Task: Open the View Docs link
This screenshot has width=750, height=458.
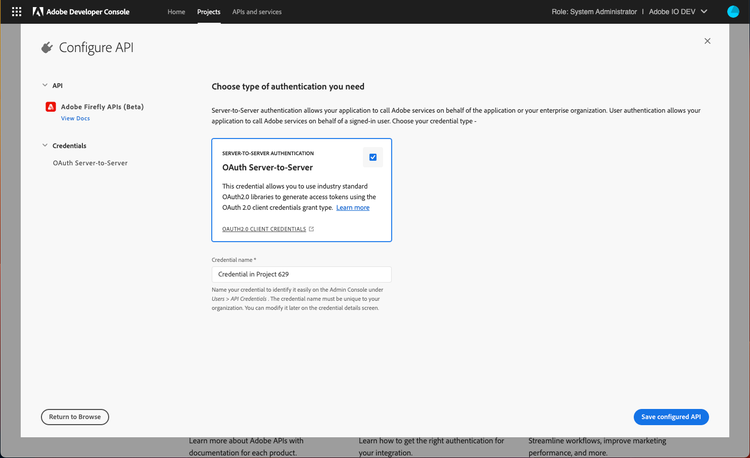Action: tap(75, 118)
